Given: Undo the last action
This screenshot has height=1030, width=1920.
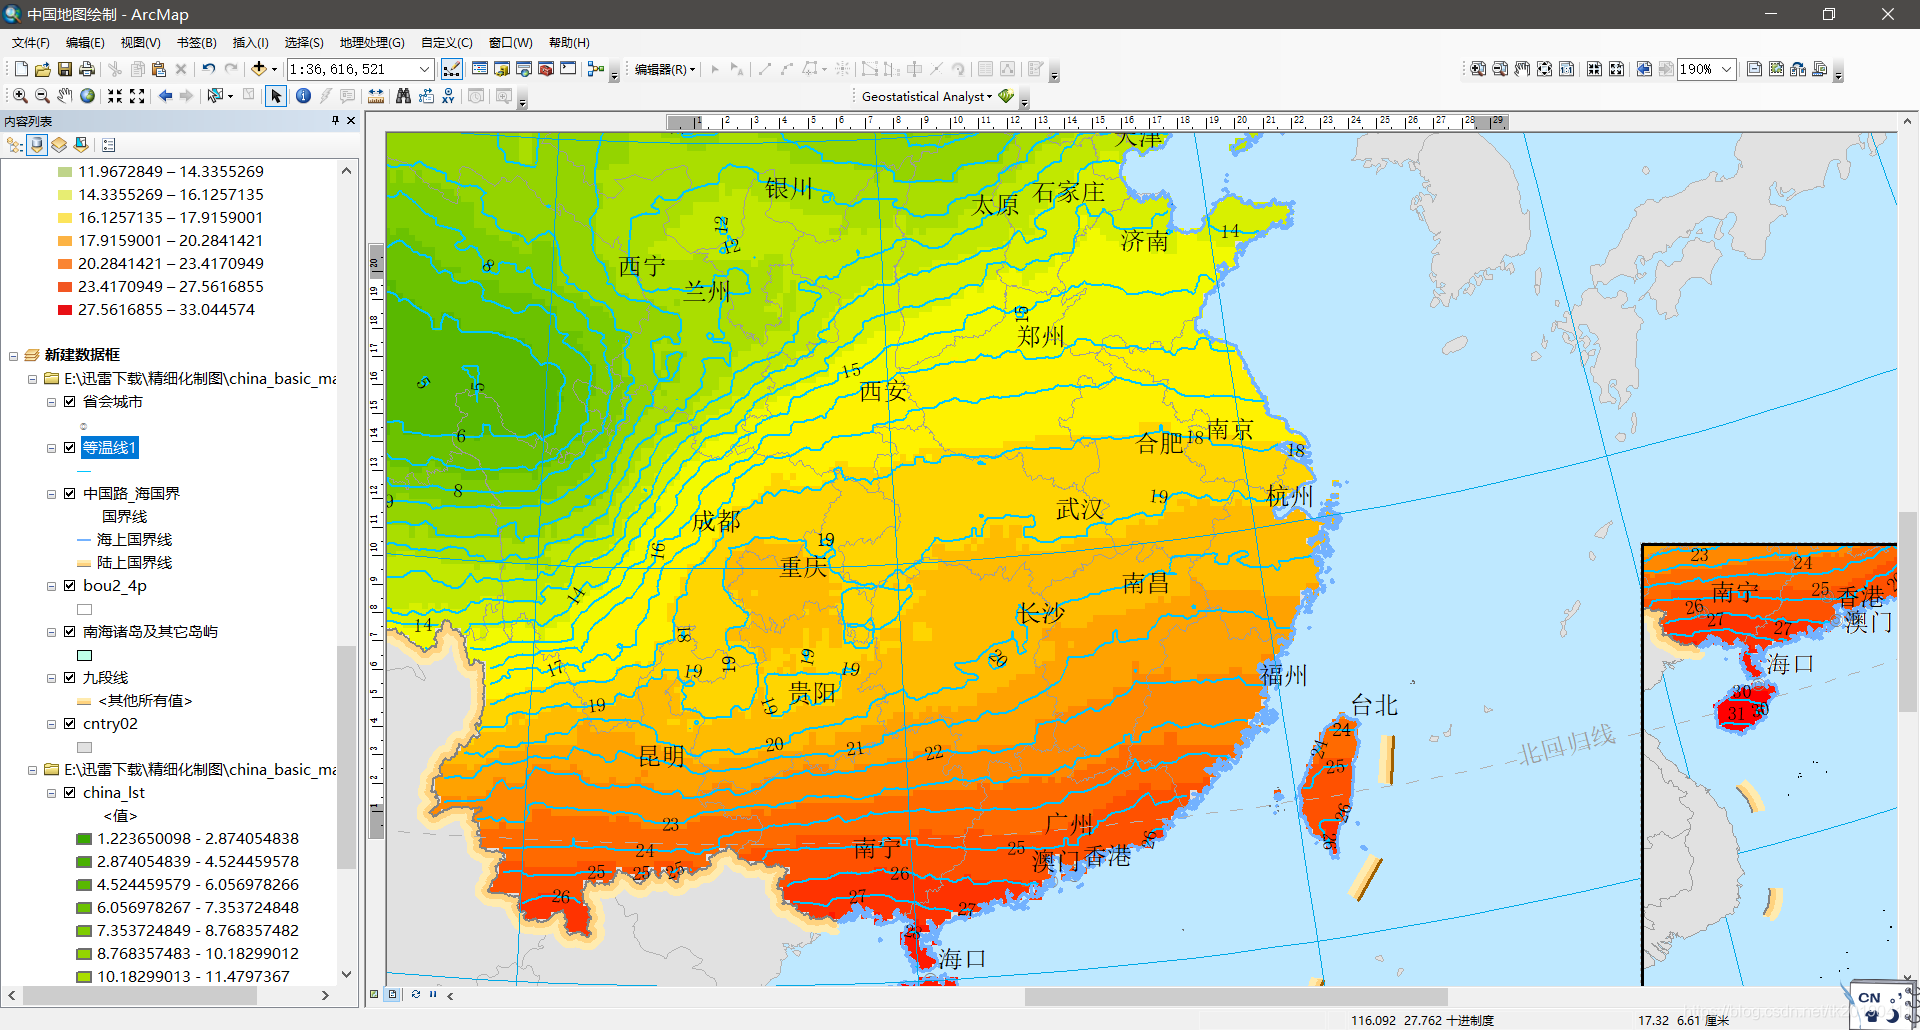Looking at the screenshot, I should [x=209, y=69].
